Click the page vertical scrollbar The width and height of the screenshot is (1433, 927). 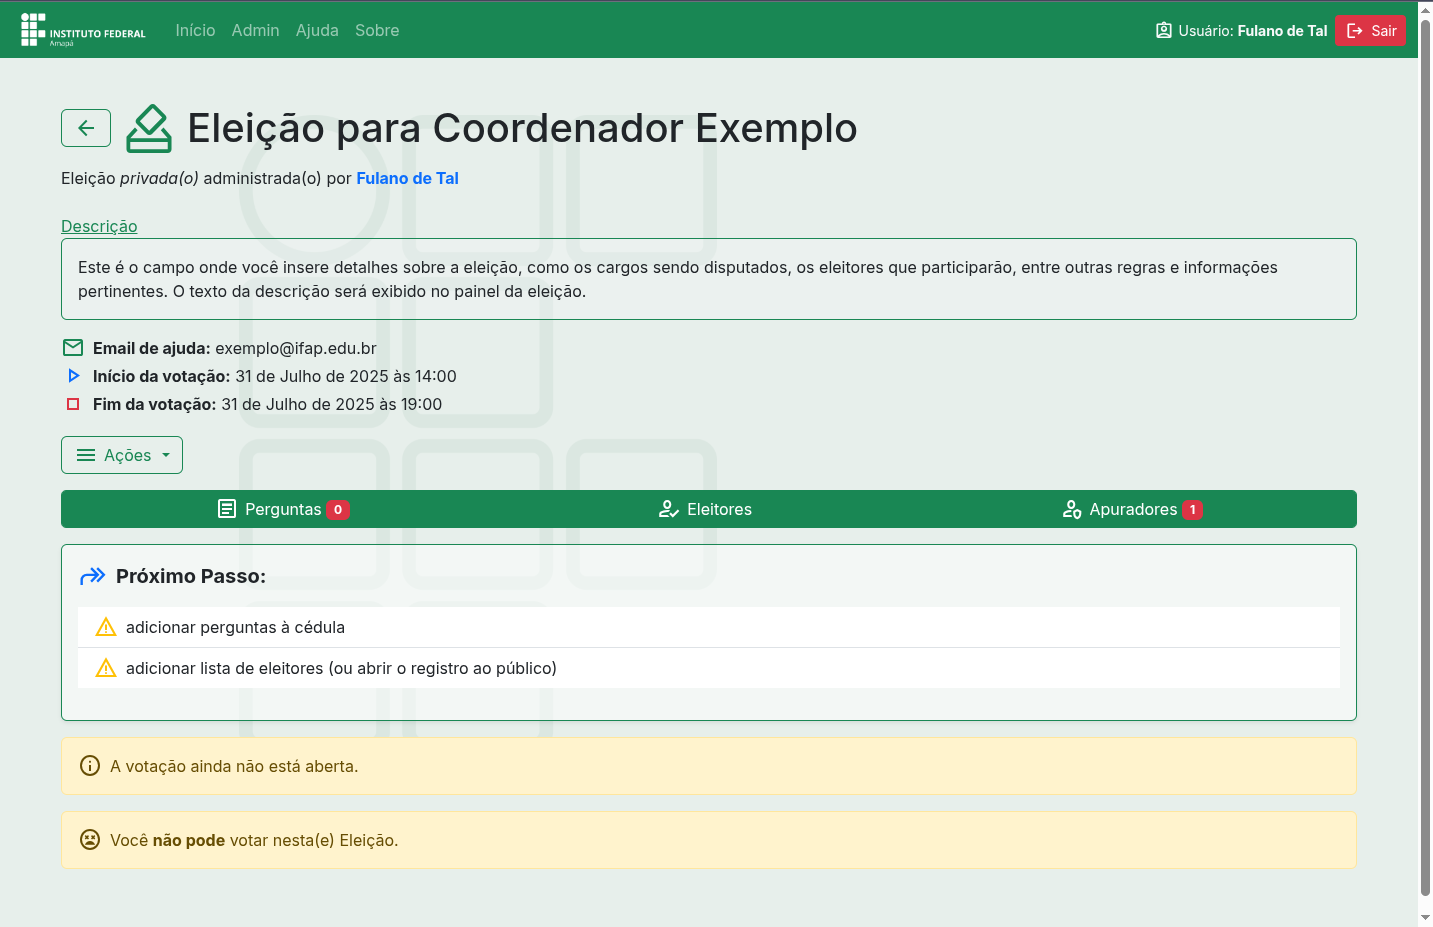[1425, 458]
